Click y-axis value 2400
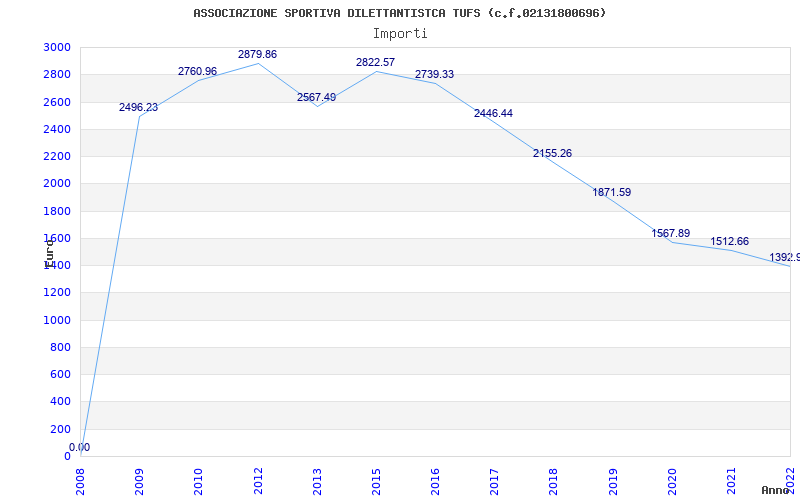The width and height of the screenshot is (800, 500). coord(58,129)
